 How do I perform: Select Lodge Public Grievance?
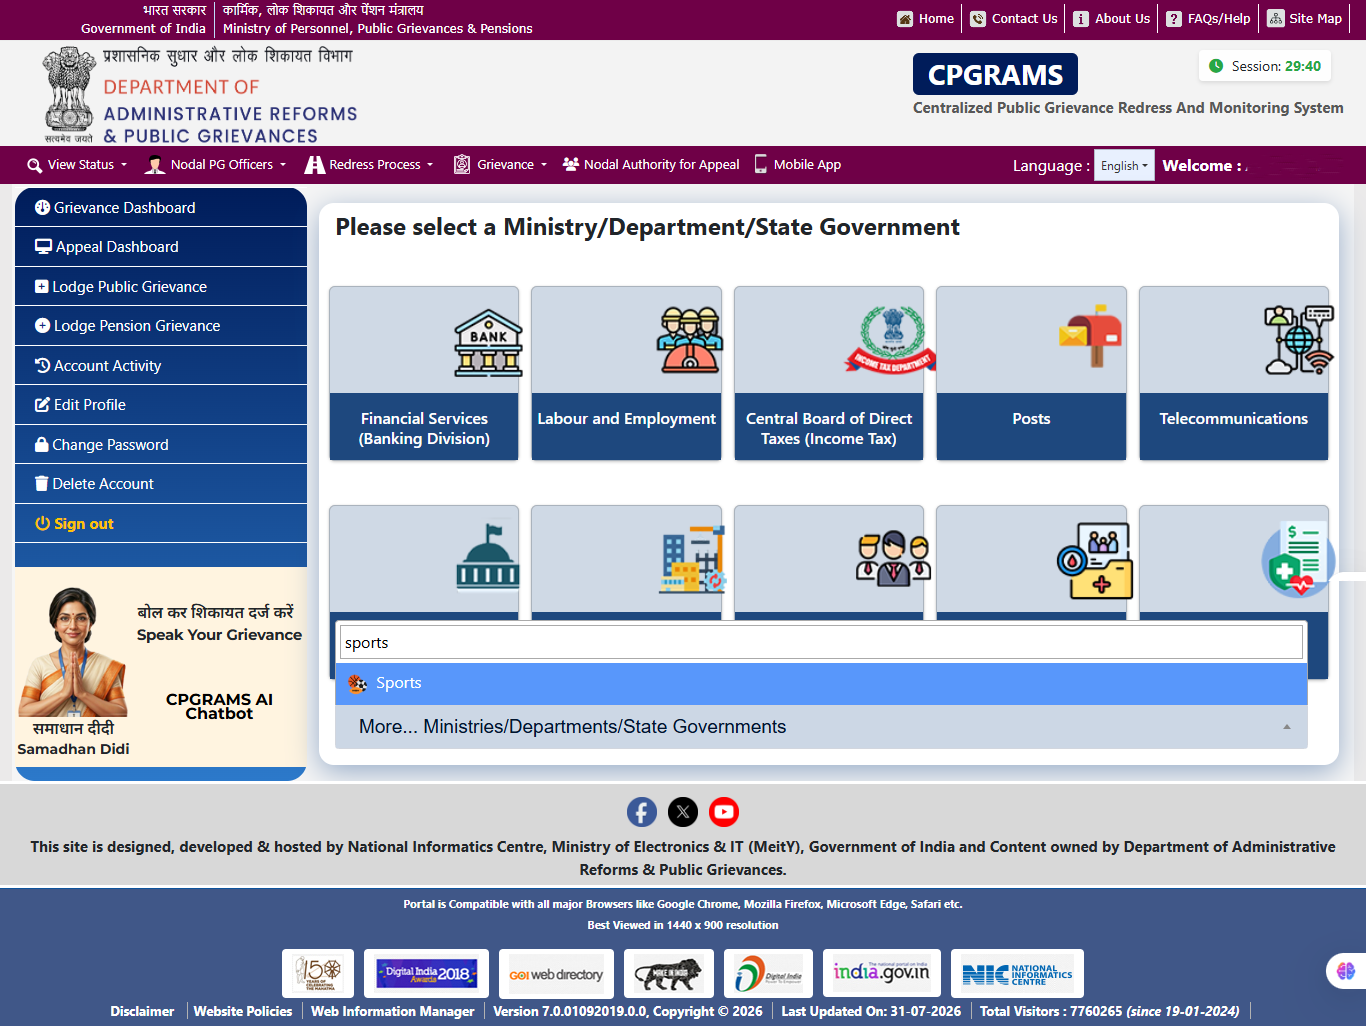pos(161,287)
